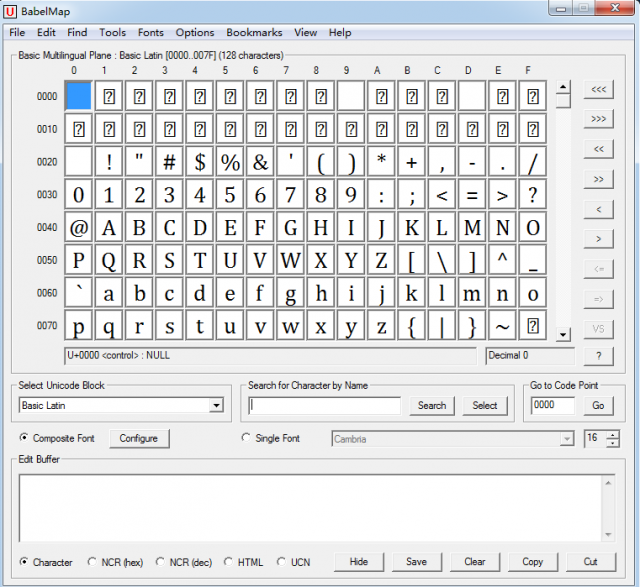640x587 pixels.
Task: Select the capital letter Q cell
Action: coord(109,260)
